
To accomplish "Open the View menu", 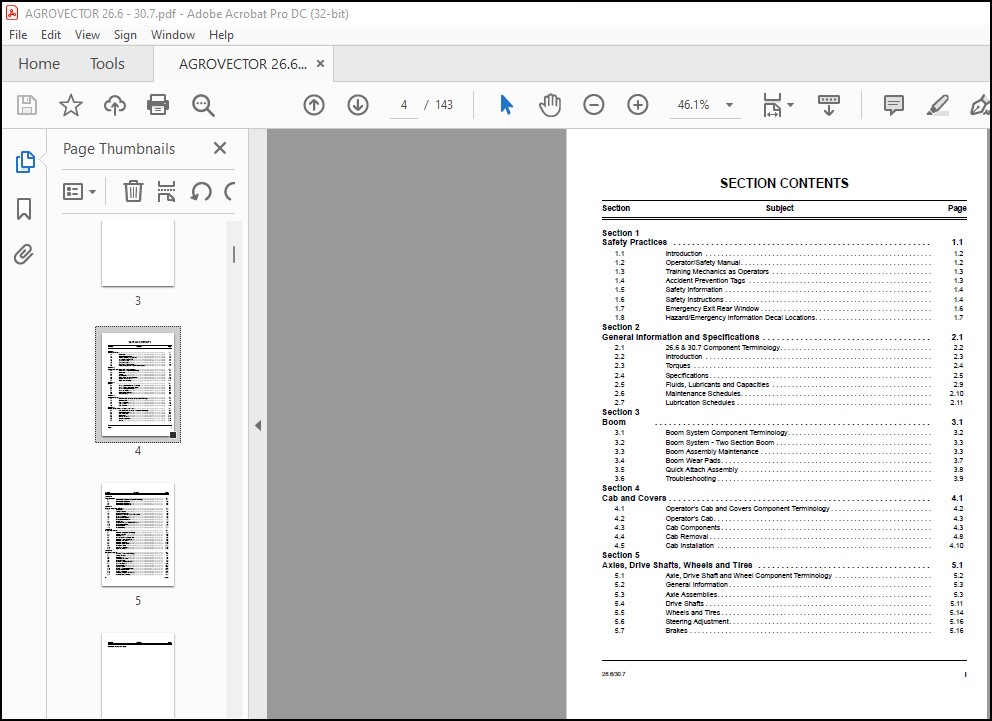I will (x=87, y=35).
